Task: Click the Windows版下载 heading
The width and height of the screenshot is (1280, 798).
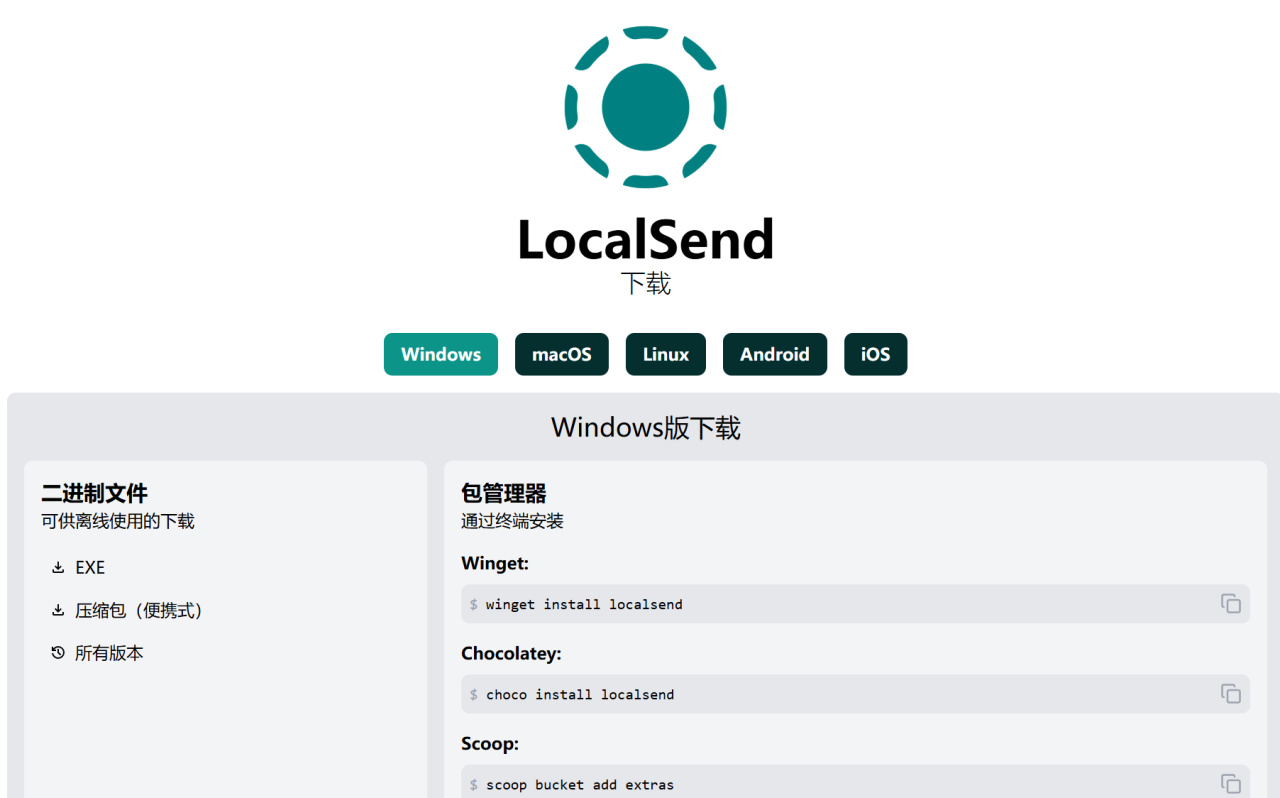Action: (646, 428)
